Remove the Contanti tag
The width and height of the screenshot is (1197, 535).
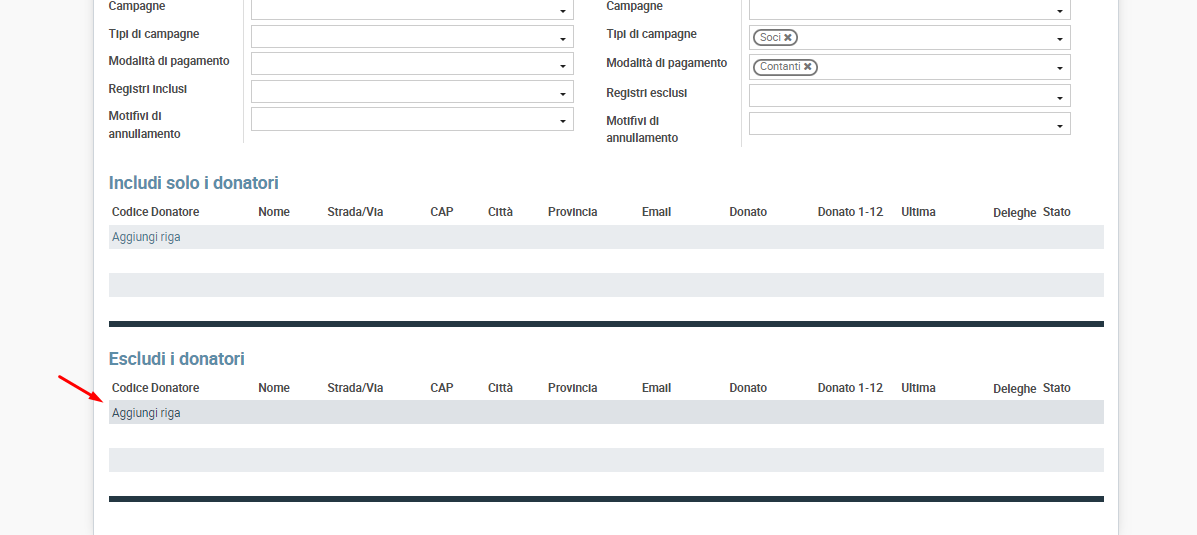(x=807, y=67)
